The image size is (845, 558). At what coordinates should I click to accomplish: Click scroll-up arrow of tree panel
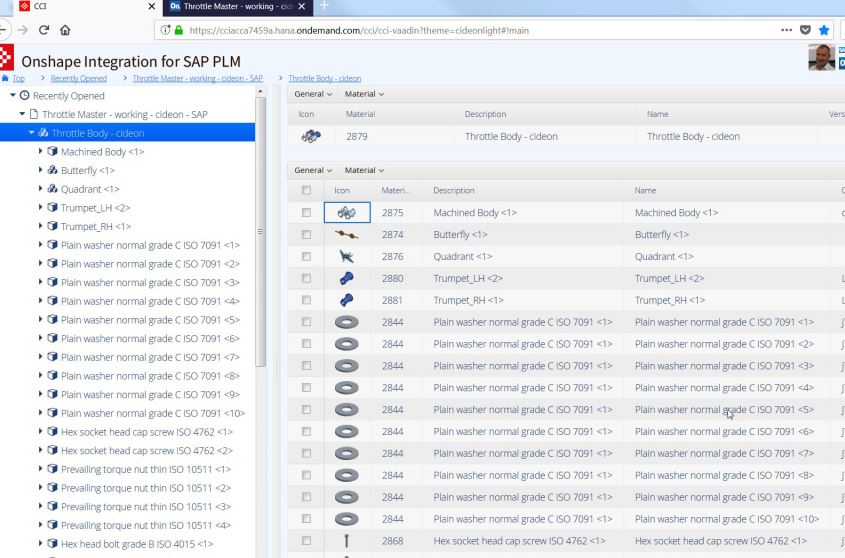pos(260,92)
